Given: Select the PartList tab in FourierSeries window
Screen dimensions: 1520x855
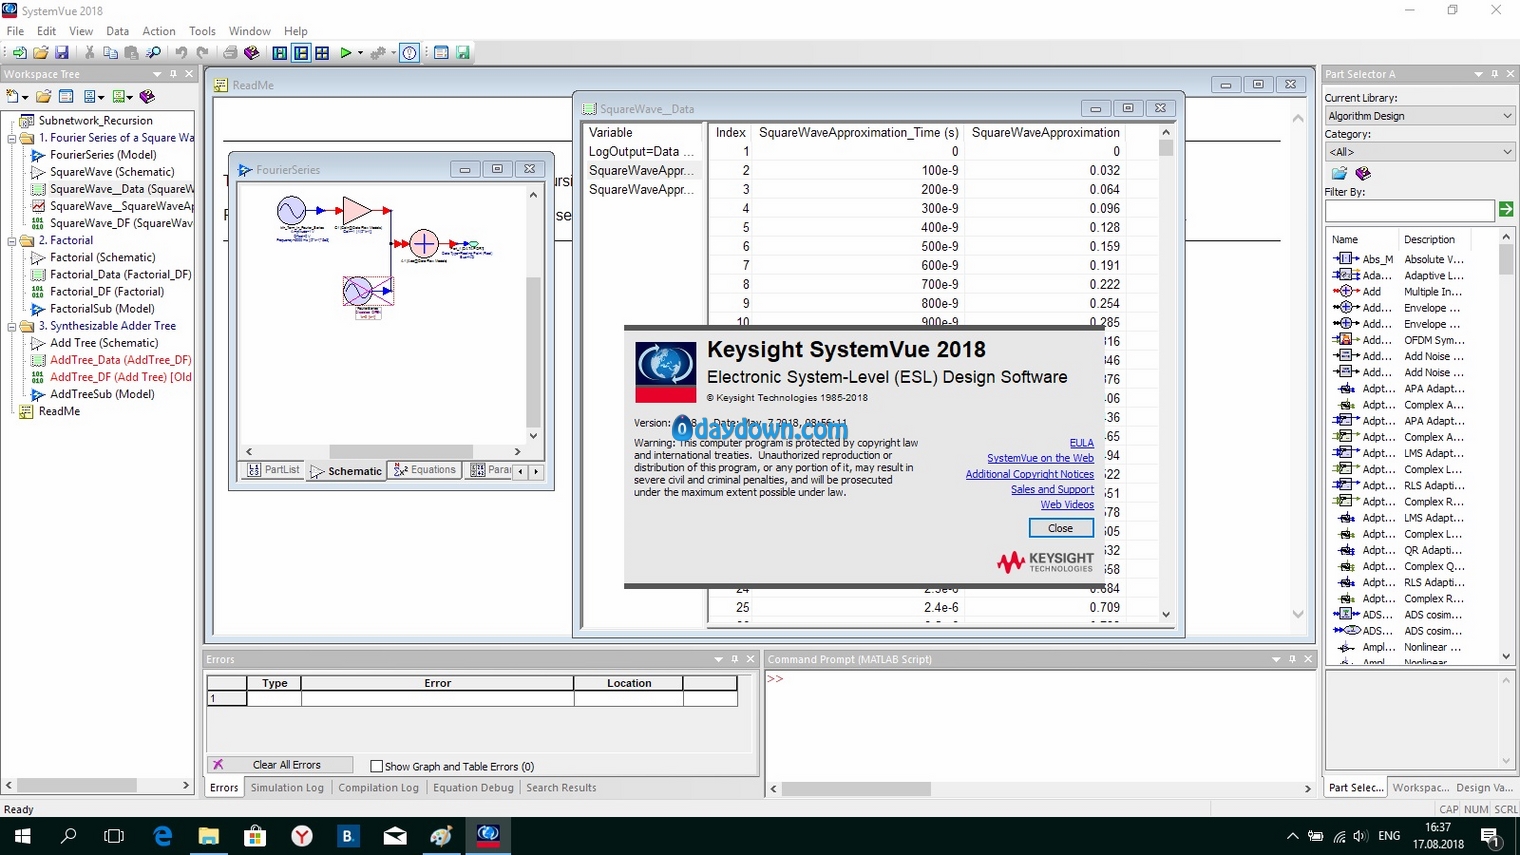Looking at the screenshot, I should tap(273, 470).
